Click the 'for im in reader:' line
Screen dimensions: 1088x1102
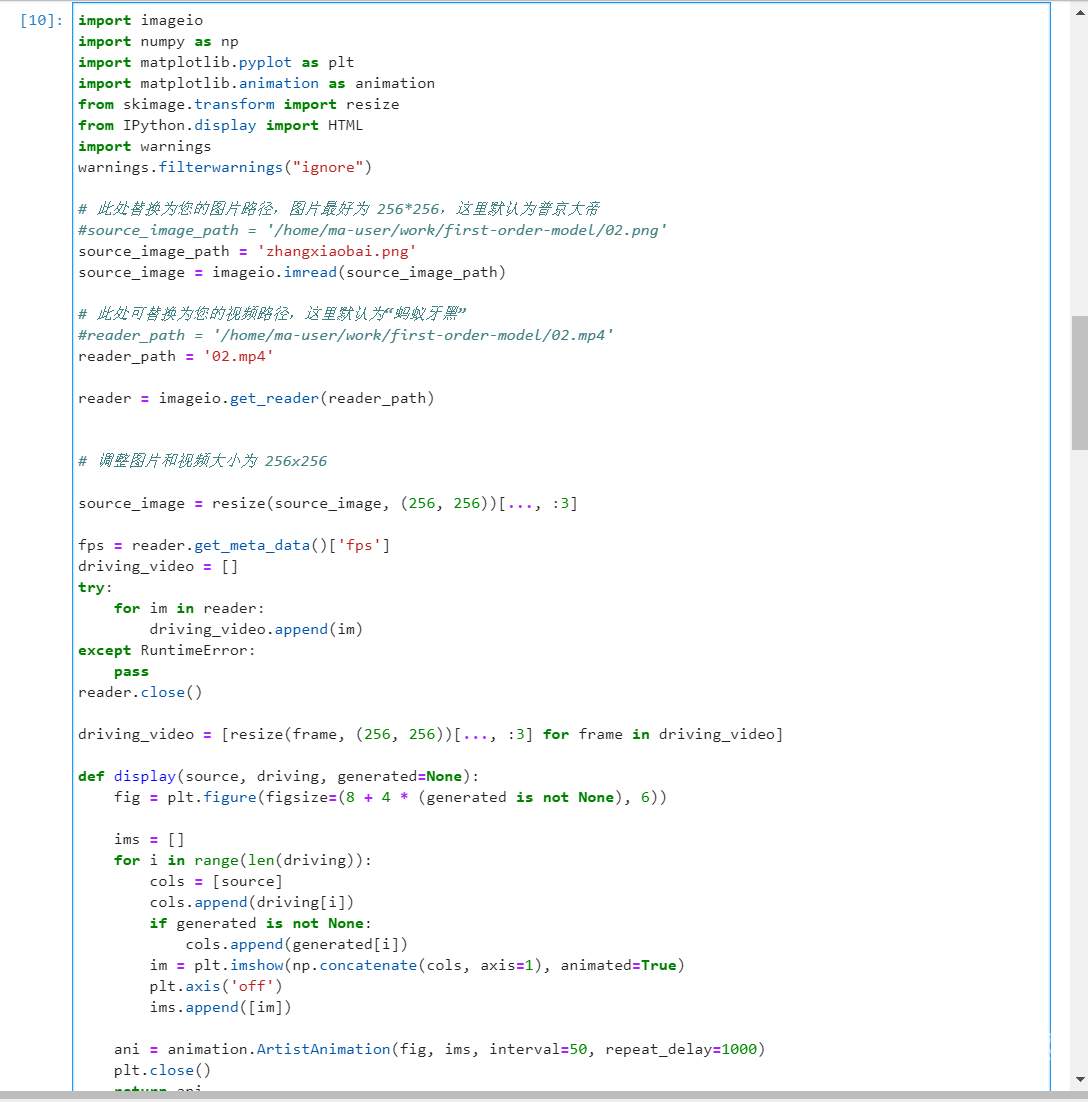pos(189,609)
